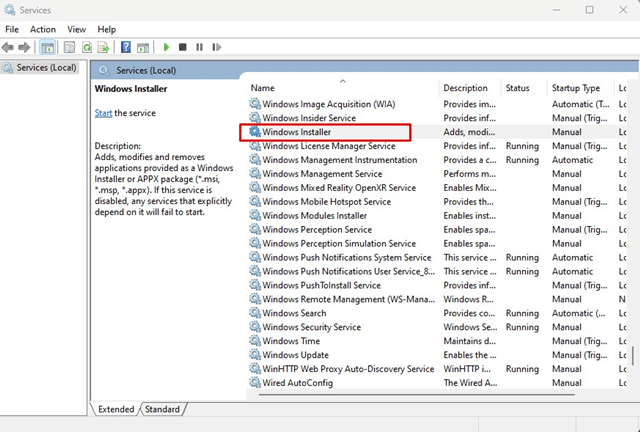640x432 pixels.
Task: Select Services (Local) in the console tree
Action: [x=41, y=68]
